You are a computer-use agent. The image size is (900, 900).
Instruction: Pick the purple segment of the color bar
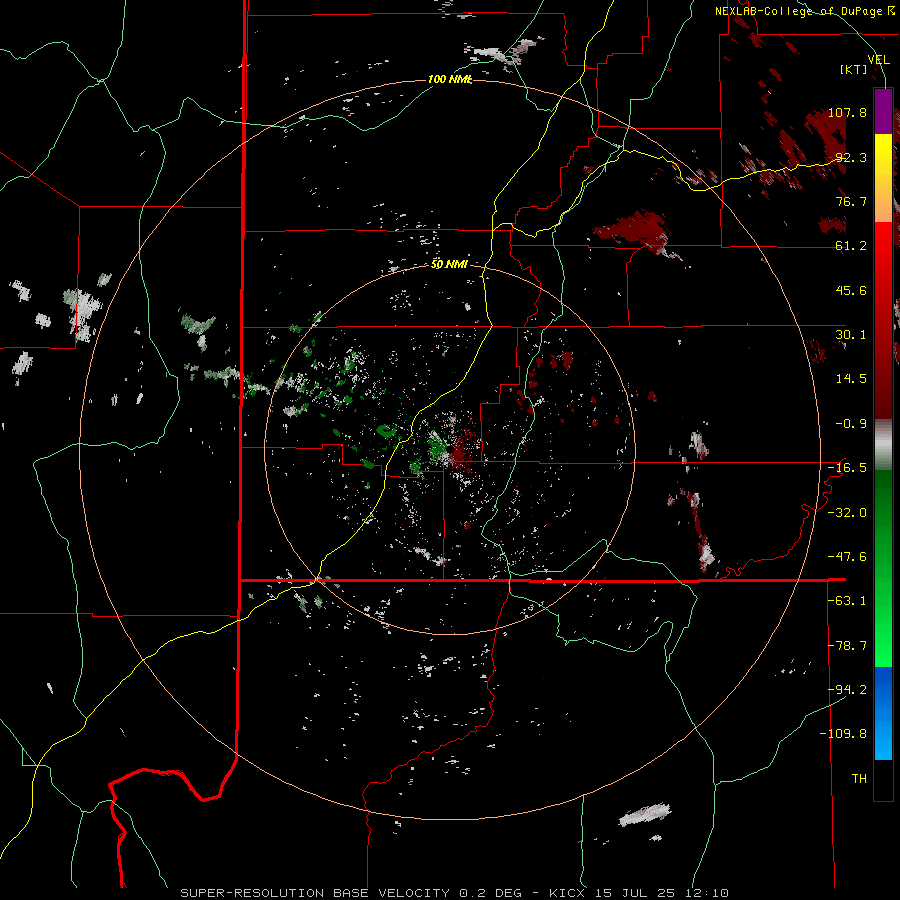[x=883, y=112]
